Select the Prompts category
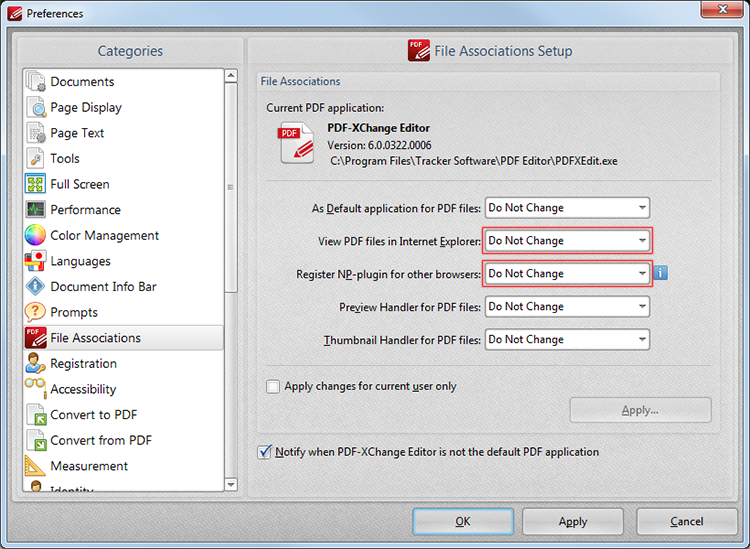Screen dimensions: 750x549 tap(123, 312)
